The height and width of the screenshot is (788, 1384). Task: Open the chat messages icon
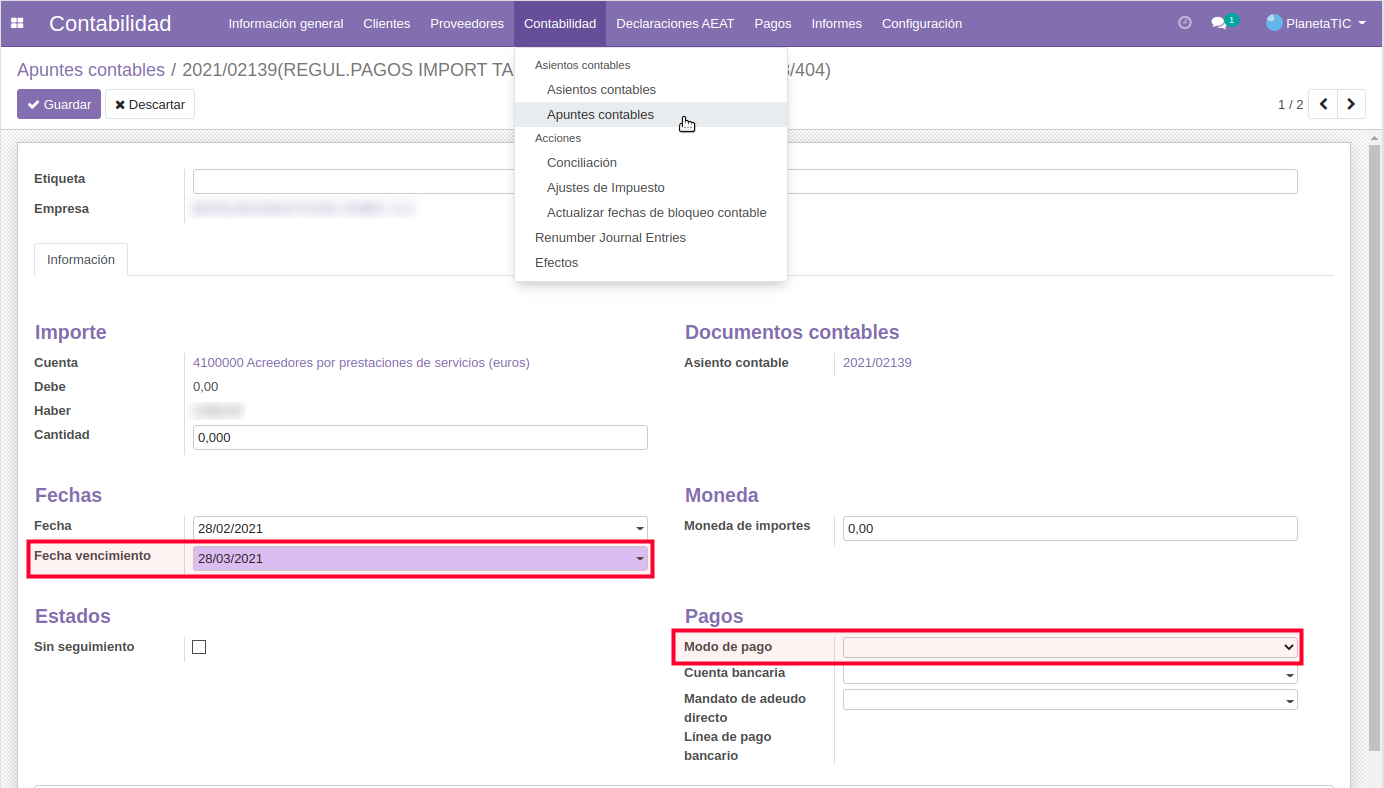(x=1219, y=23)
